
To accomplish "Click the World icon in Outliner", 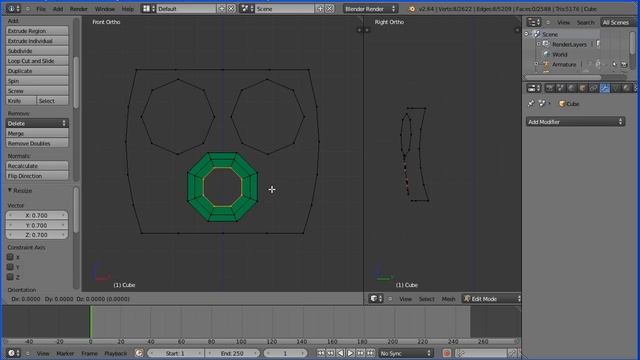I will click(x=547, y=54).
